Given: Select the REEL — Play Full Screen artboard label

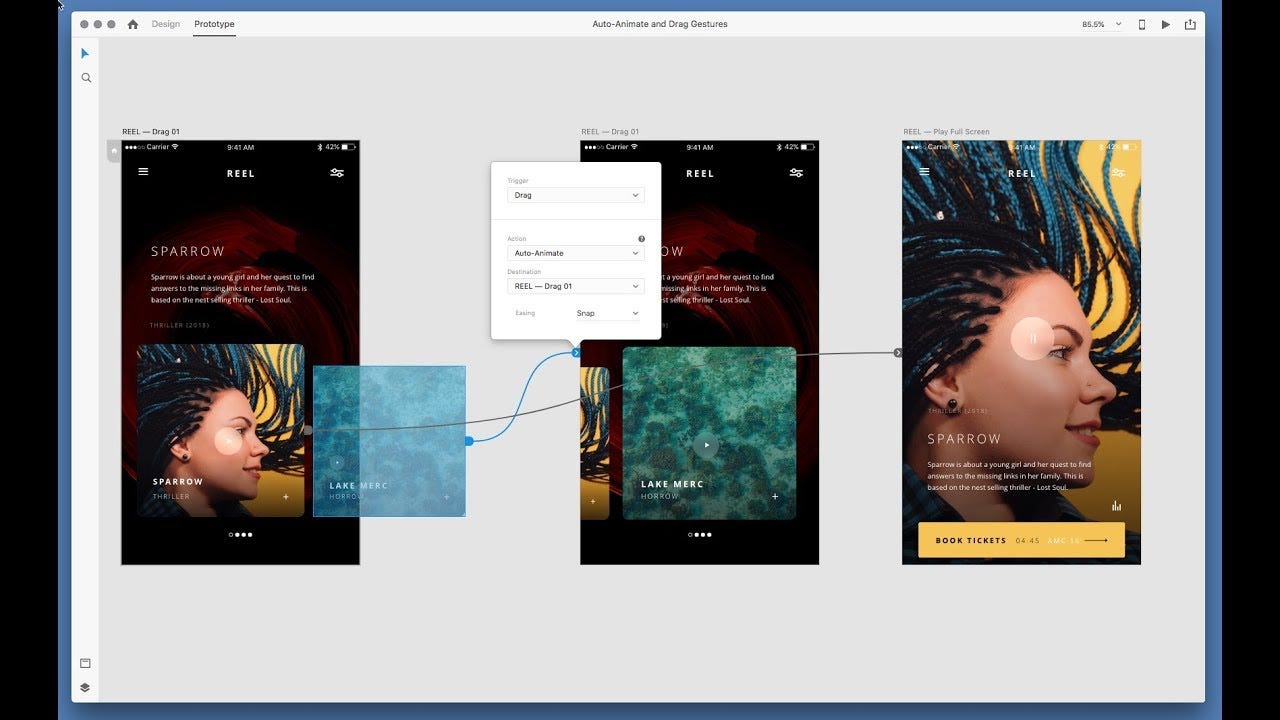Looking at the screenshot, I should pos(946,132).
